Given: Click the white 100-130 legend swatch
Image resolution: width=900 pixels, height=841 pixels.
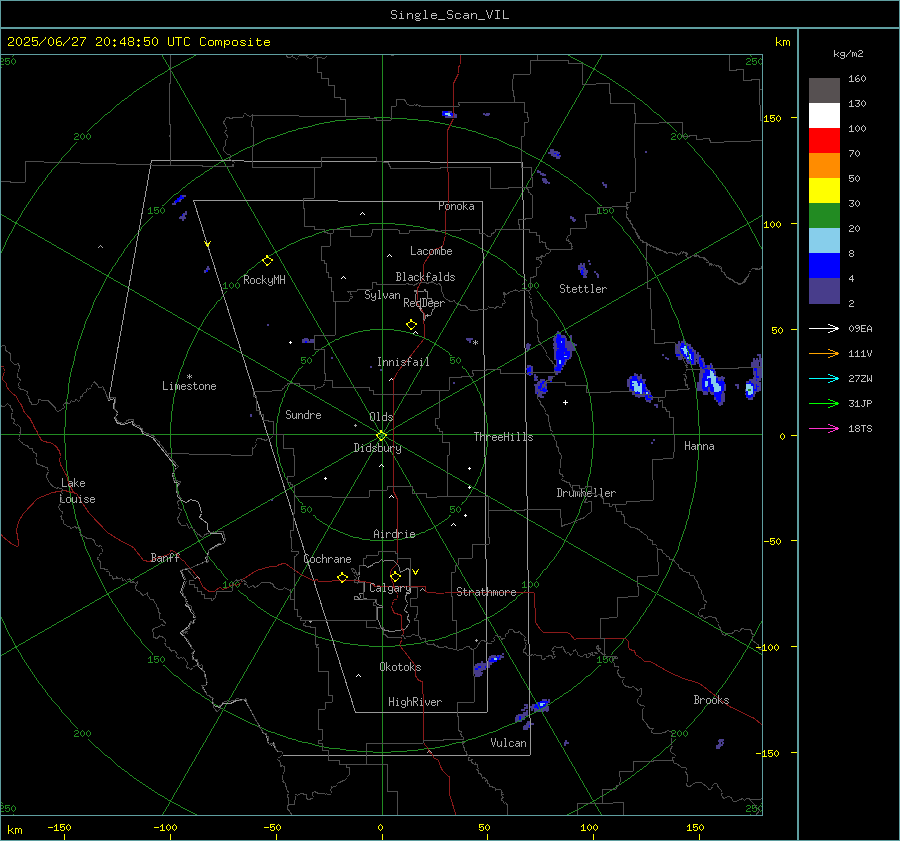Looking at the screenshot, I should point(824,115).
